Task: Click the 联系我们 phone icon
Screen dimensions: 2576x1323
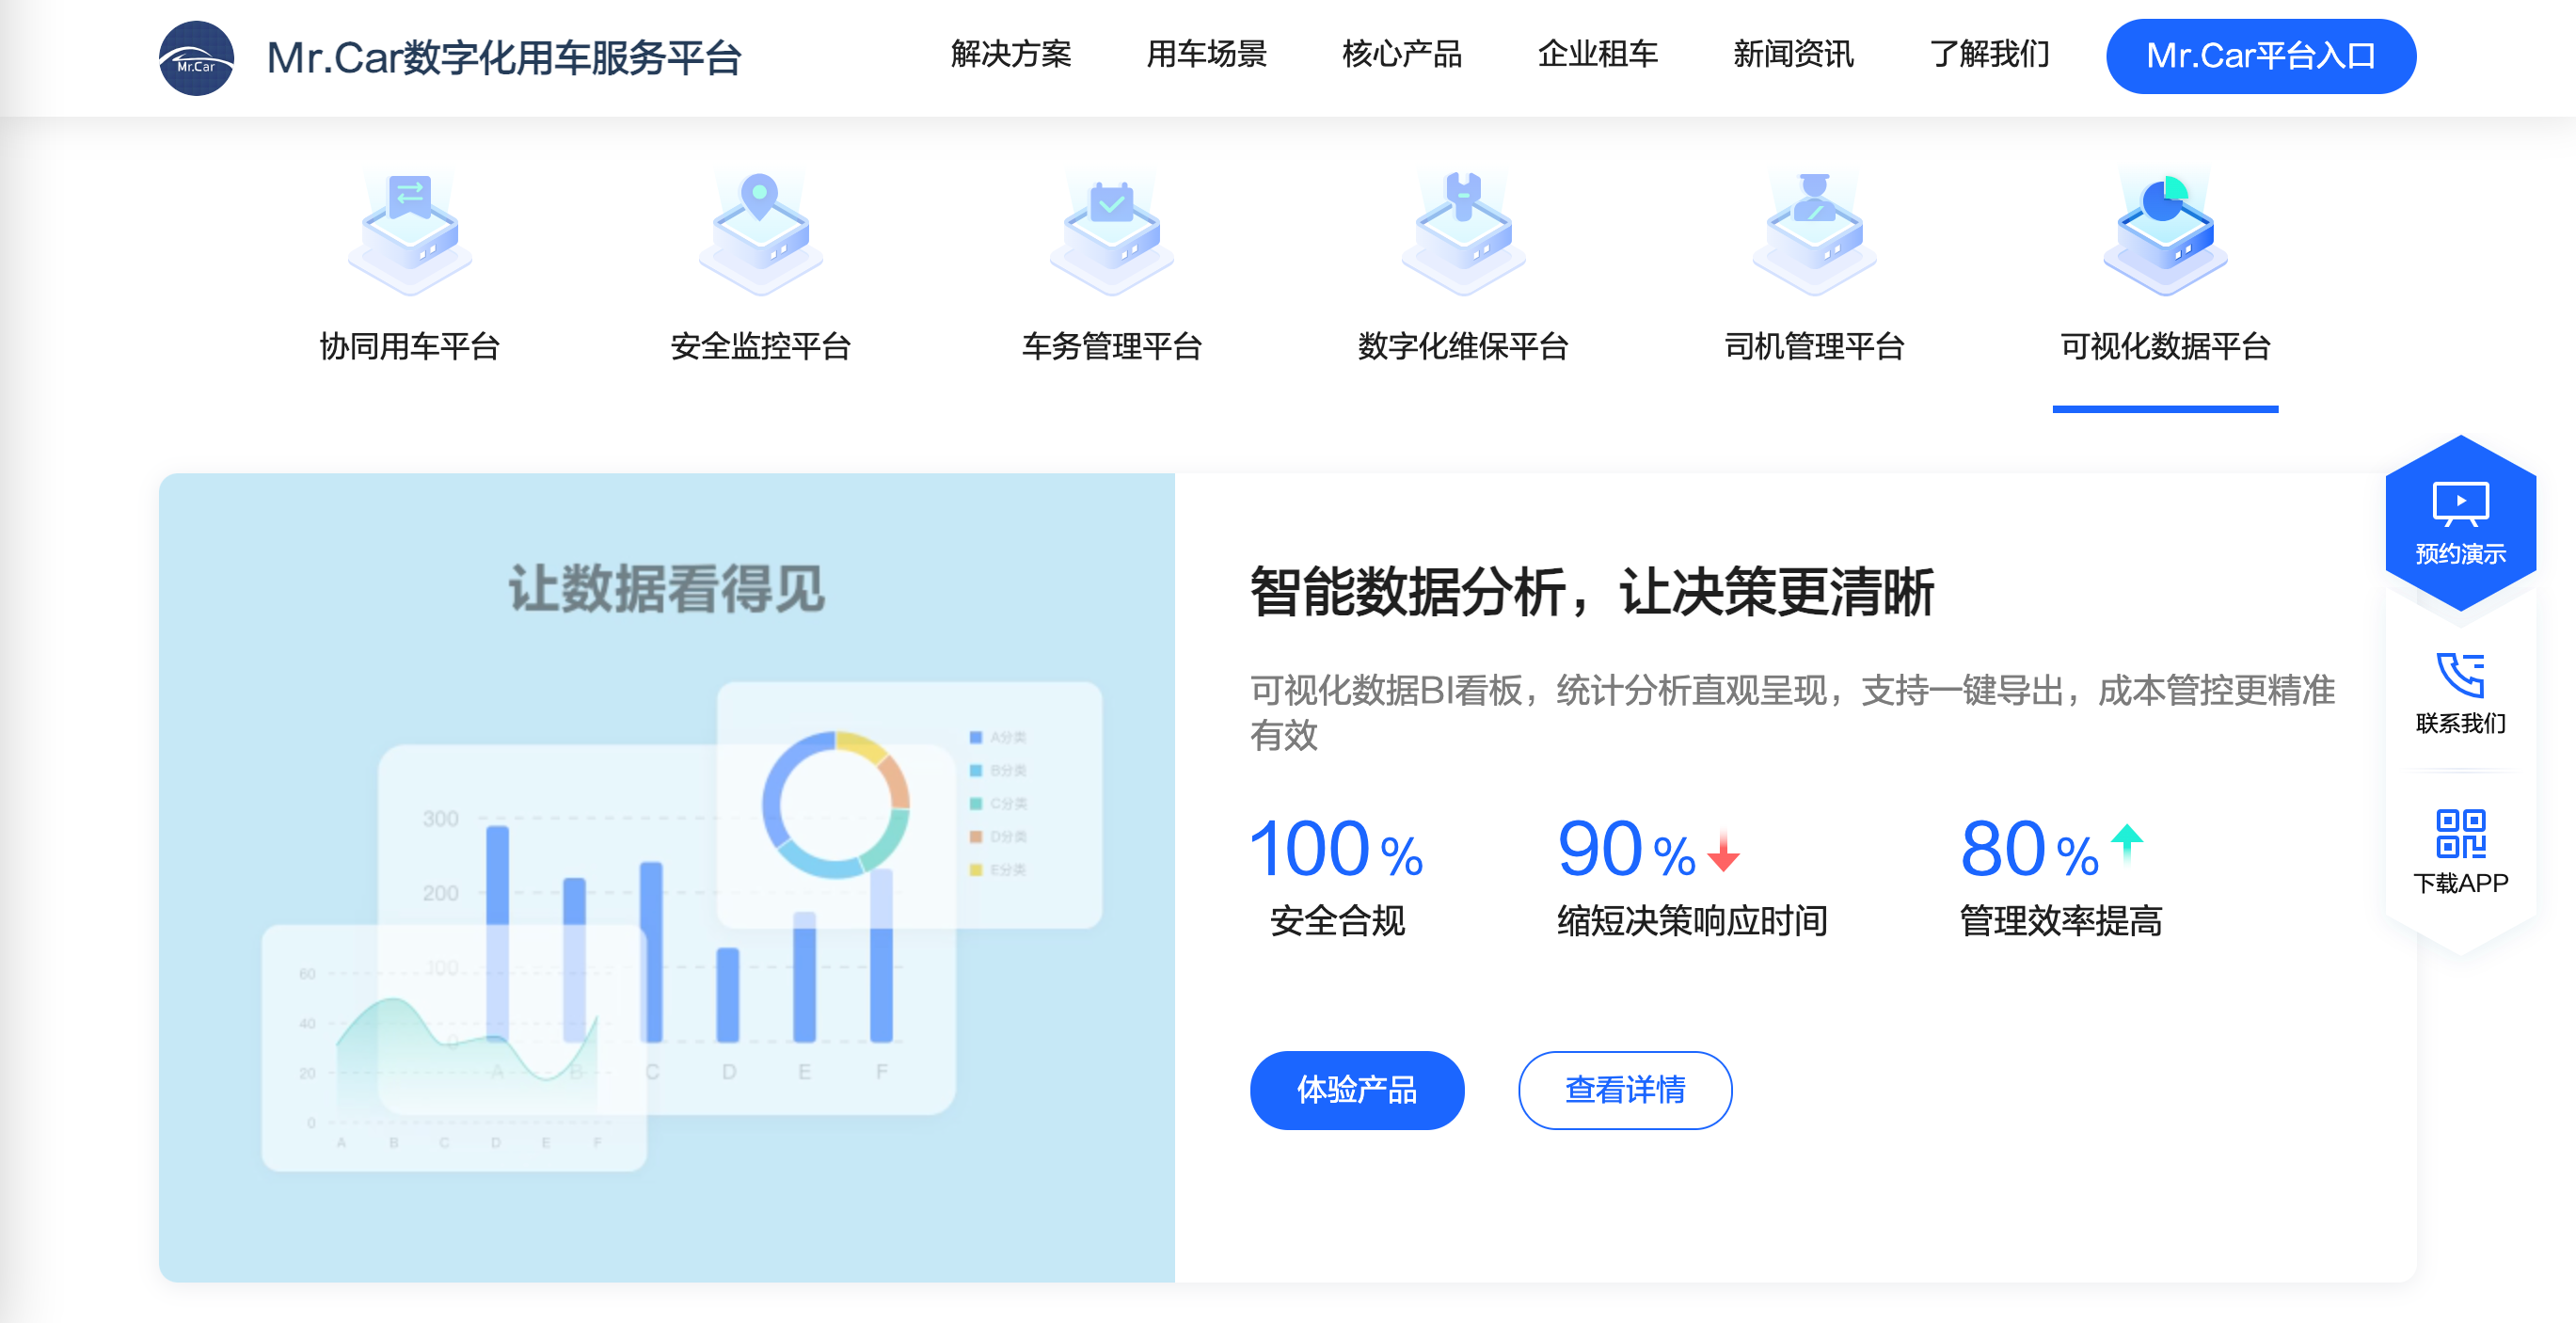Action: tap(2460, 675)
